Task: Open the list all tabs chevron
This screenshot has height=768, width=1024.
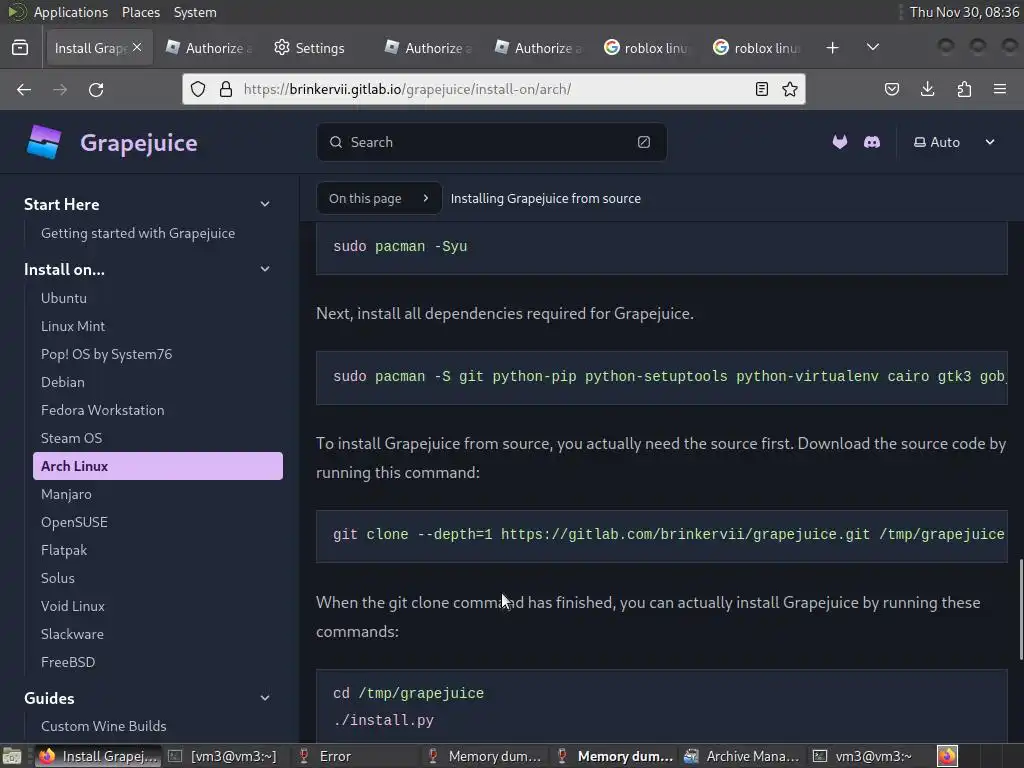Action: (872, 48)
